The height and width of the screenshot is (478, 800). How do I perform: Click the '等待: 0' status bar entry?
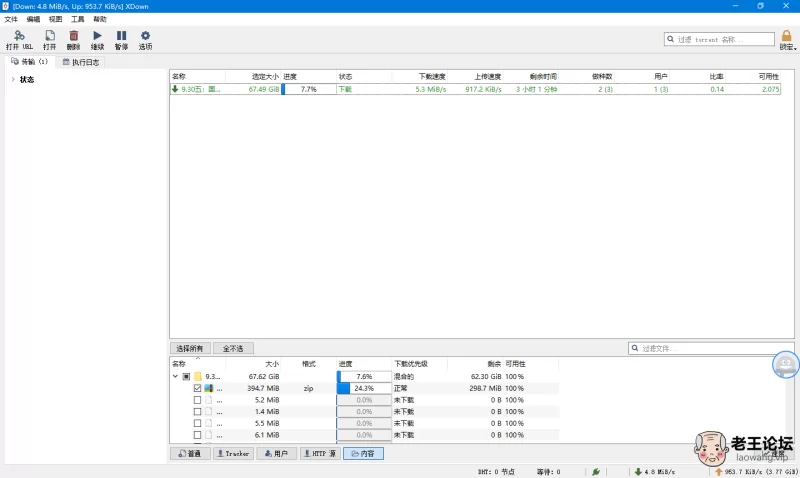(x=548, y=472)
